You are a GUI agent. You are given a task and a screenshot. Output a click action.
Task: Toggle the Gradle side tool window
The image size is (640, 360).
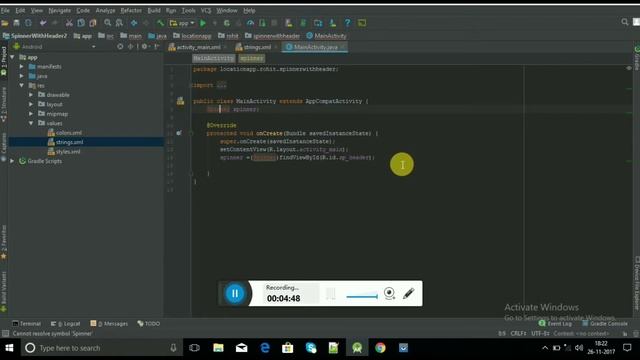636,58
